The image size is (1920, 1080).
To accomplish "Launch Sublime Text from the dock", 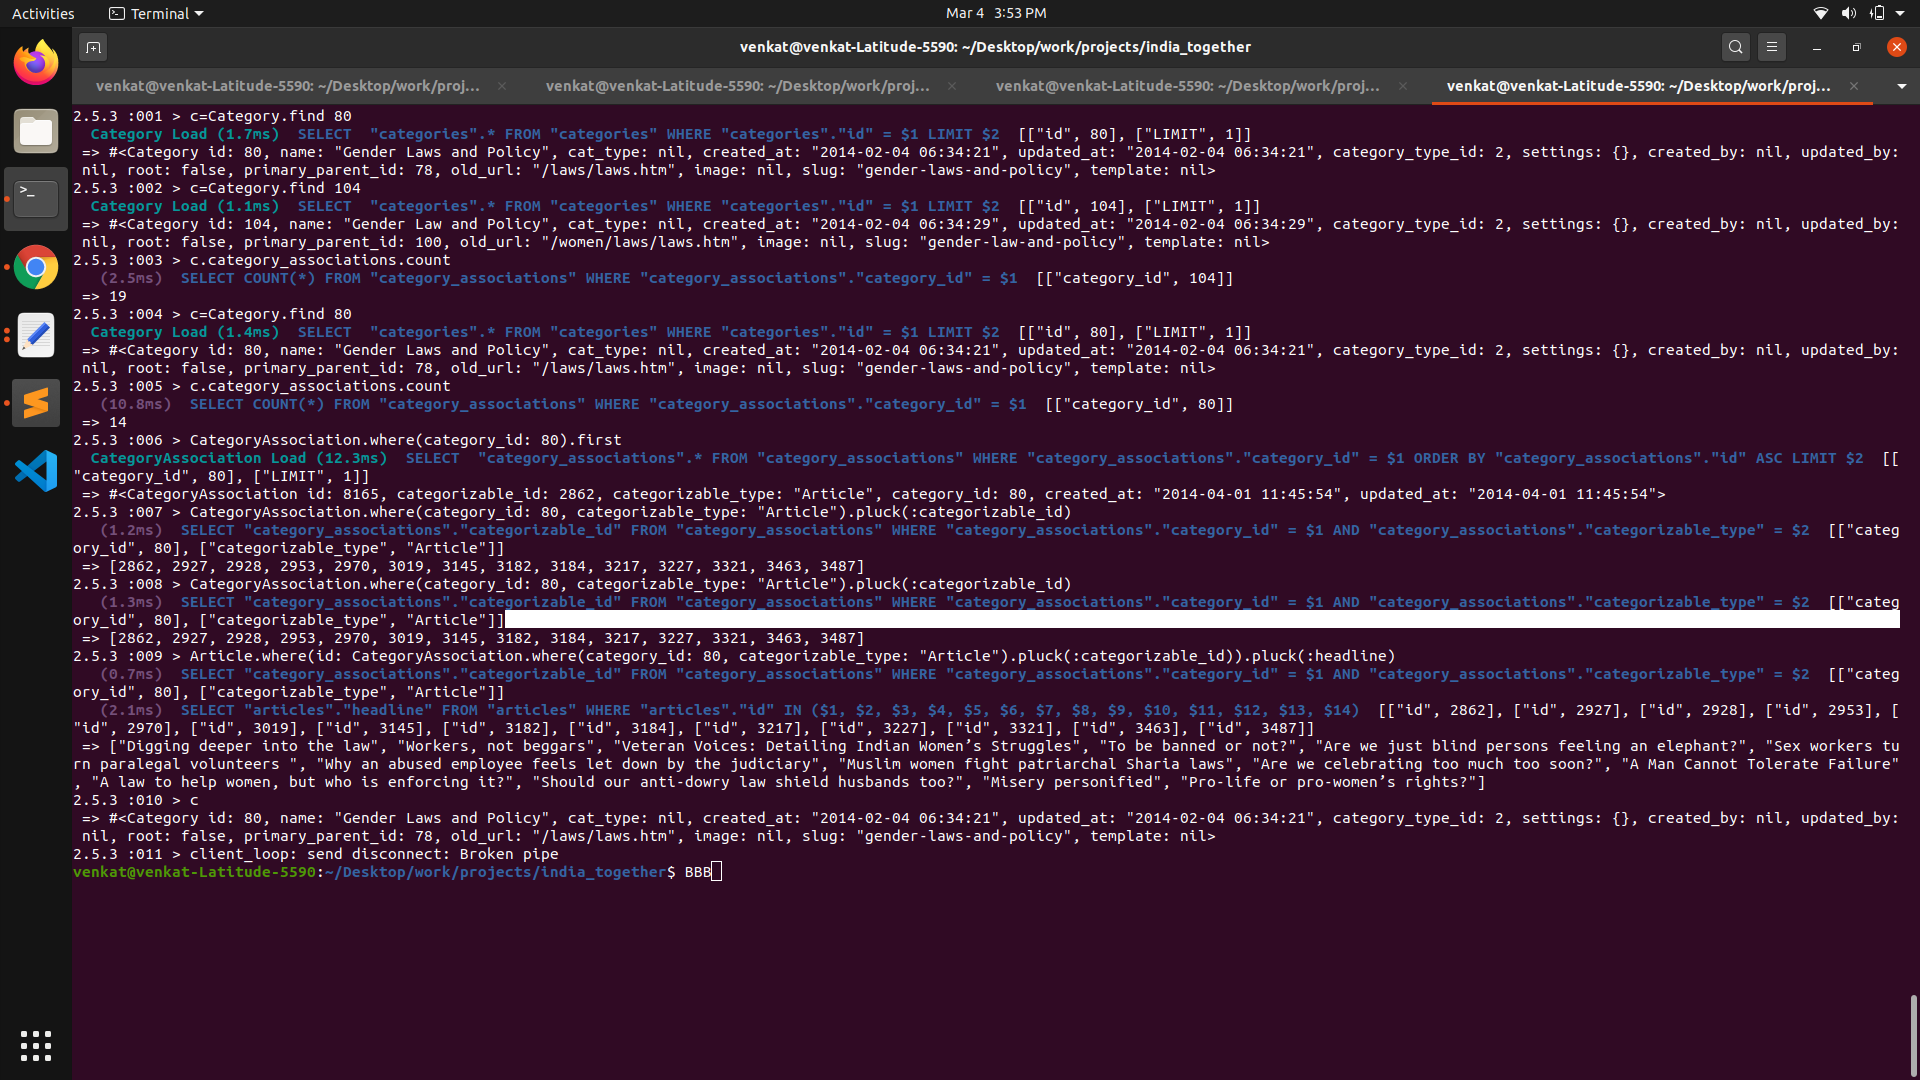I will point(36,403).
